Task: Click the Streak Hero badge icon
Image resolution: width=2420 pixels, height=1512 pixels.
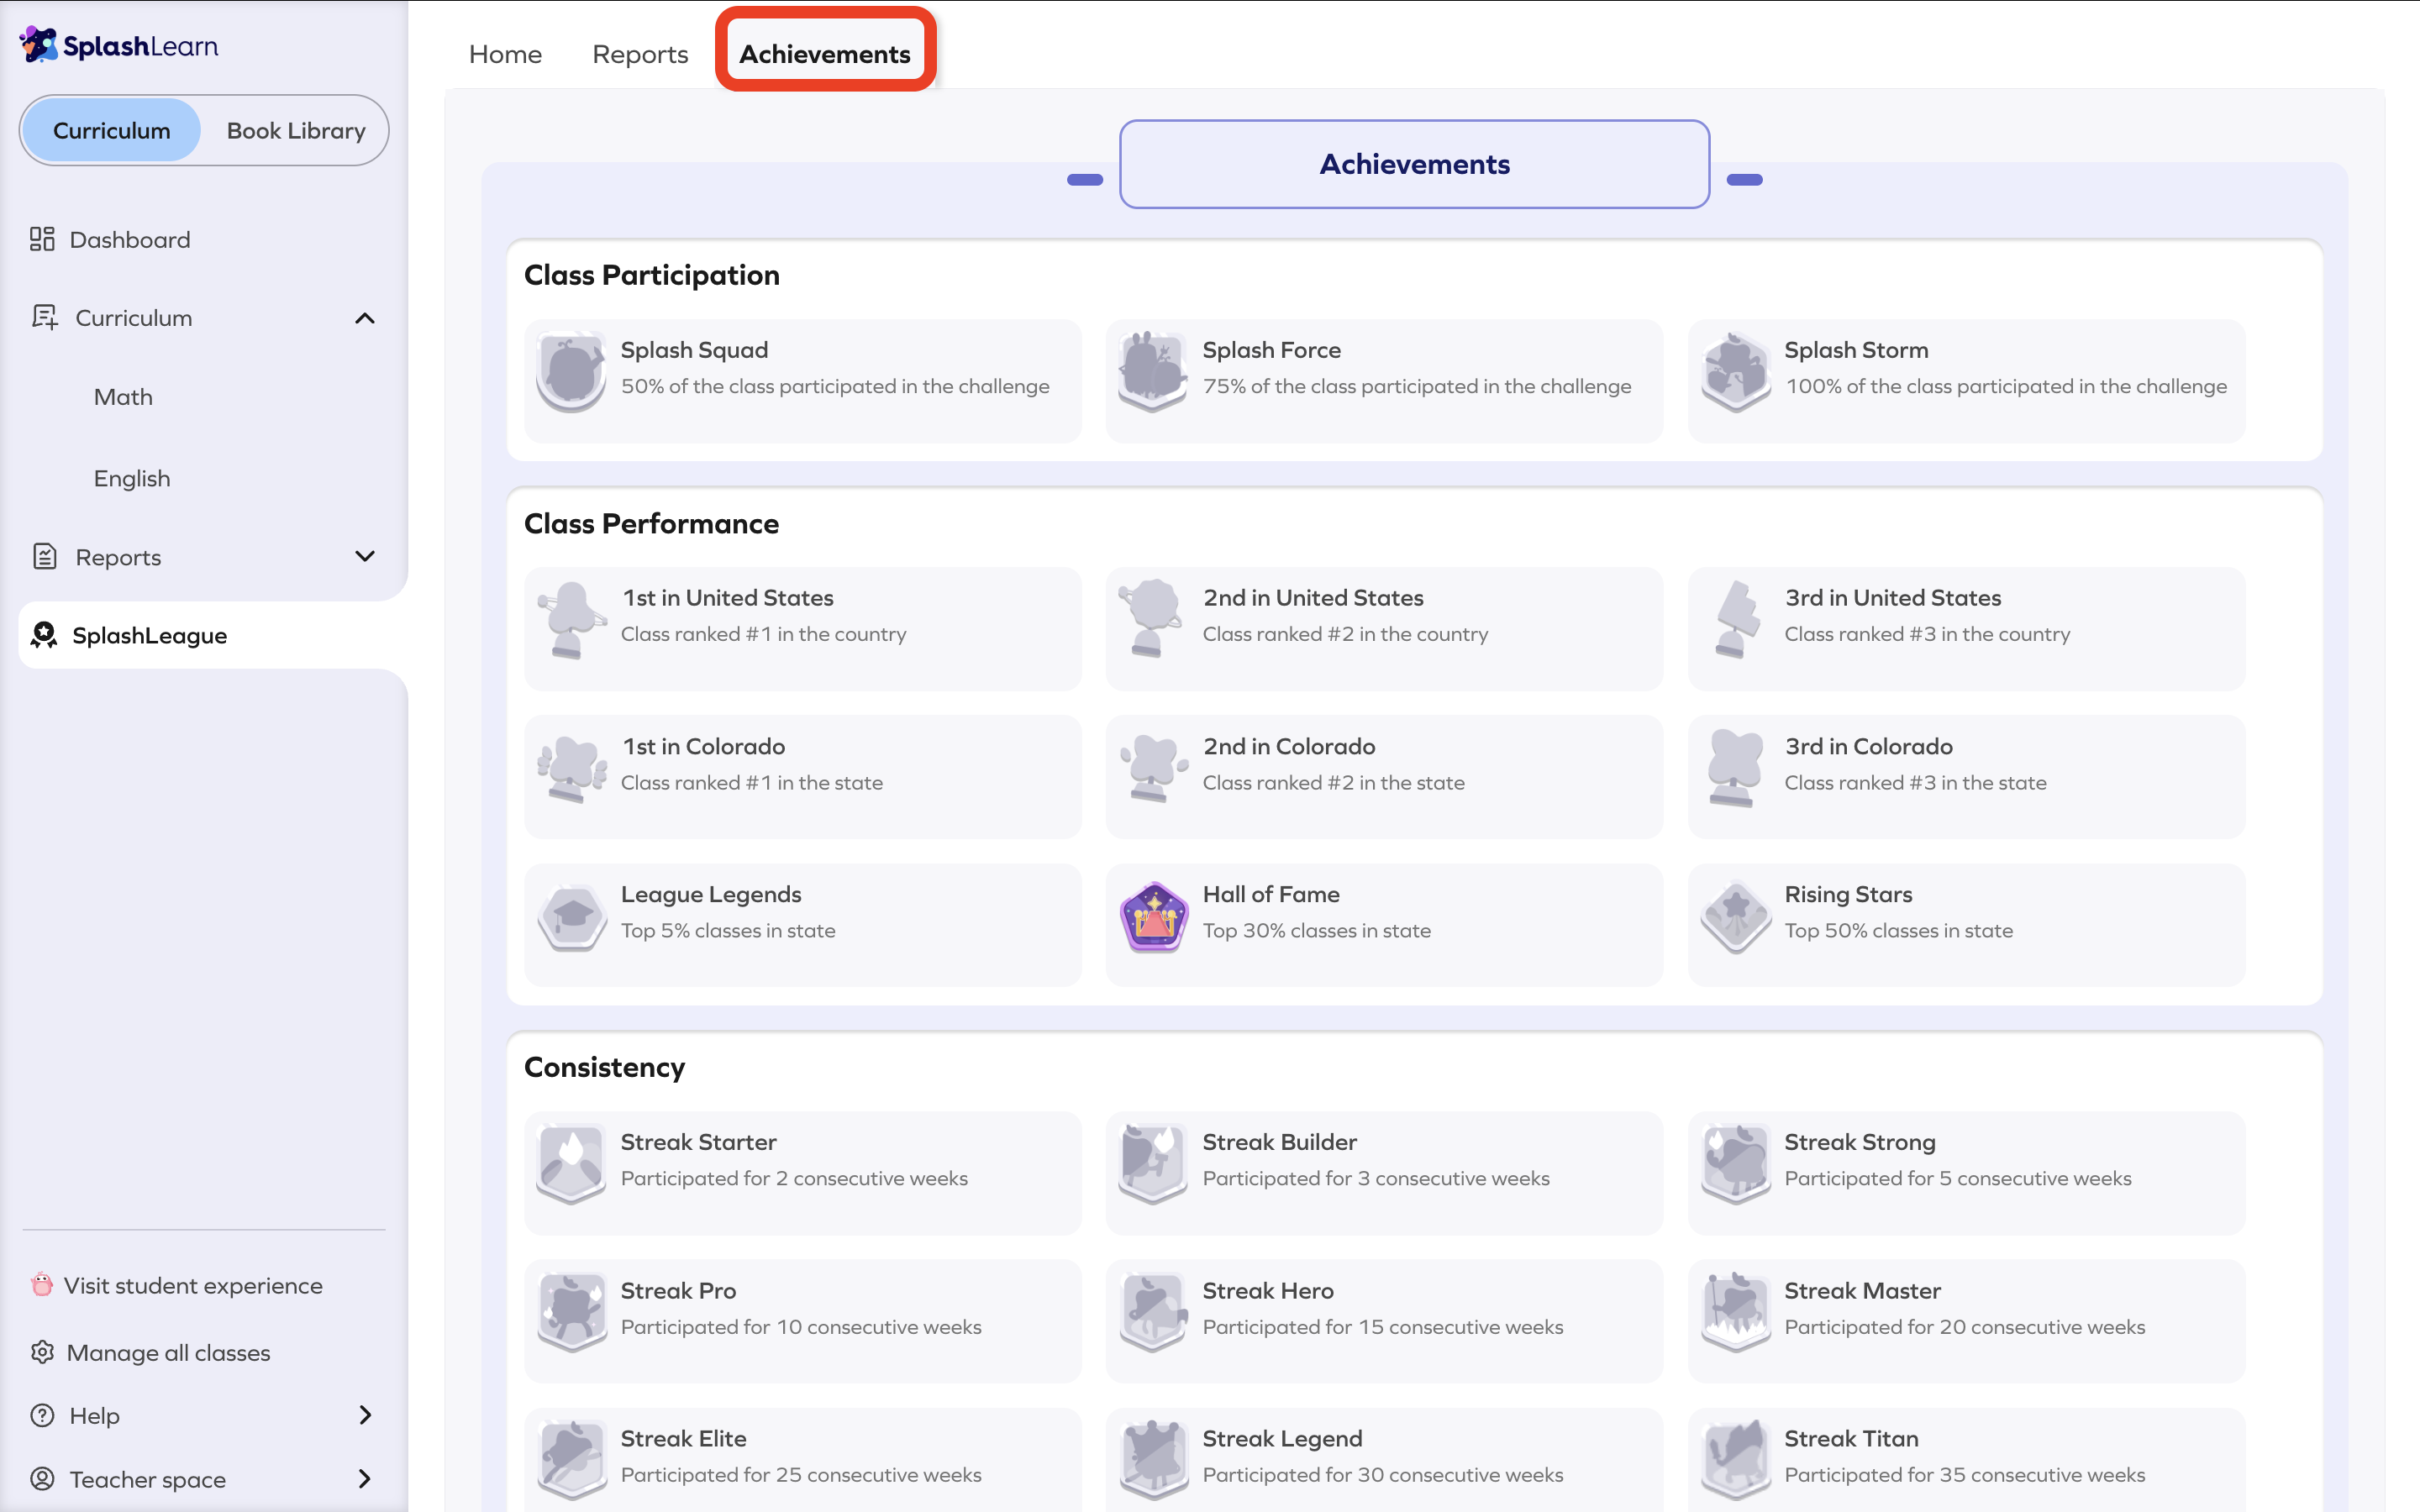Action: (x=1153, y=1313)
